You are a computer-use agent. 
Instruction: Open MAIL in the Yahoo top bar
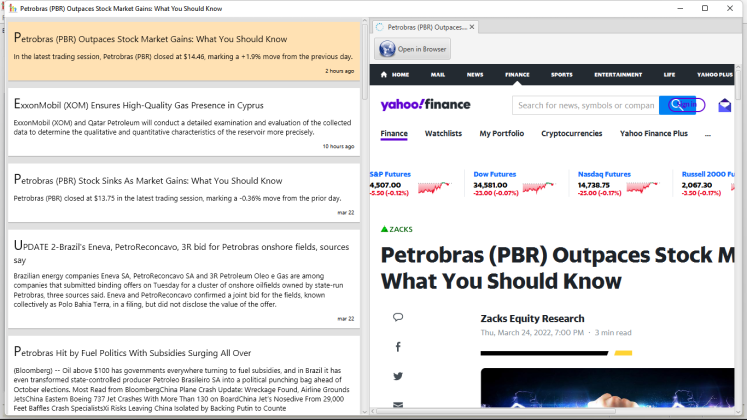[438, 74]
